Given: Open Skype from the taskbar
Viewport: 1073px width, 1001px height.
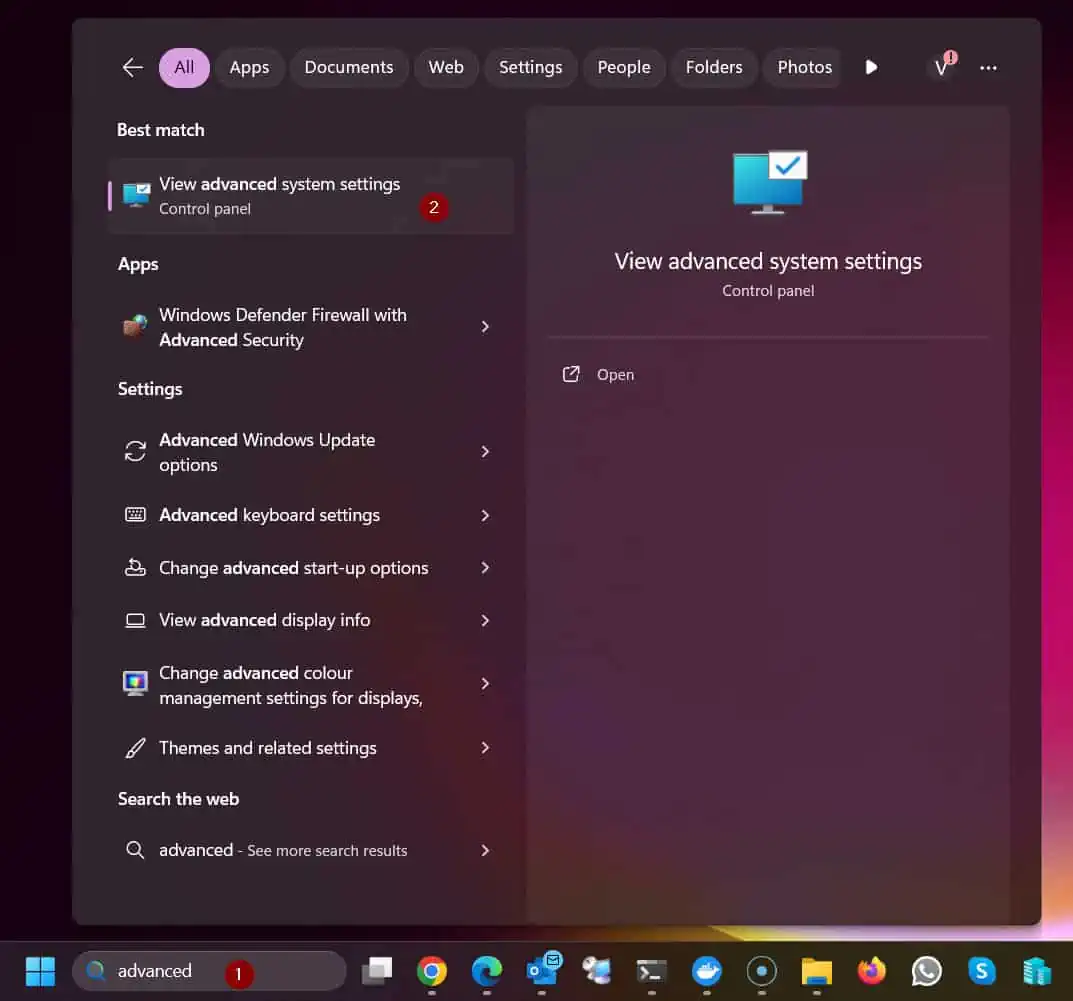Looking at the screenshot, I should click(x=981, y=971).
